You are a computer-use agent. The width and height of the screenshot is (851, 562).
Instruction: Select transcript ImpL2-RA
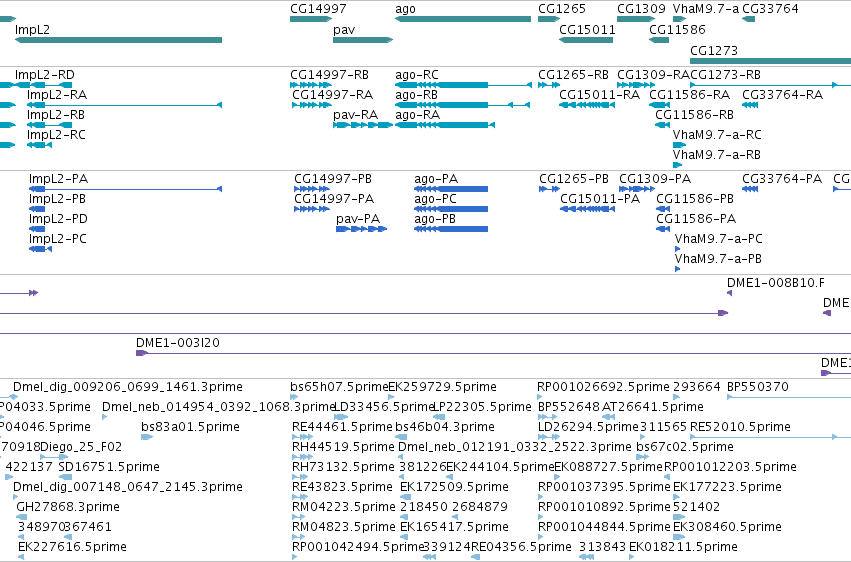tap(57, 95)
